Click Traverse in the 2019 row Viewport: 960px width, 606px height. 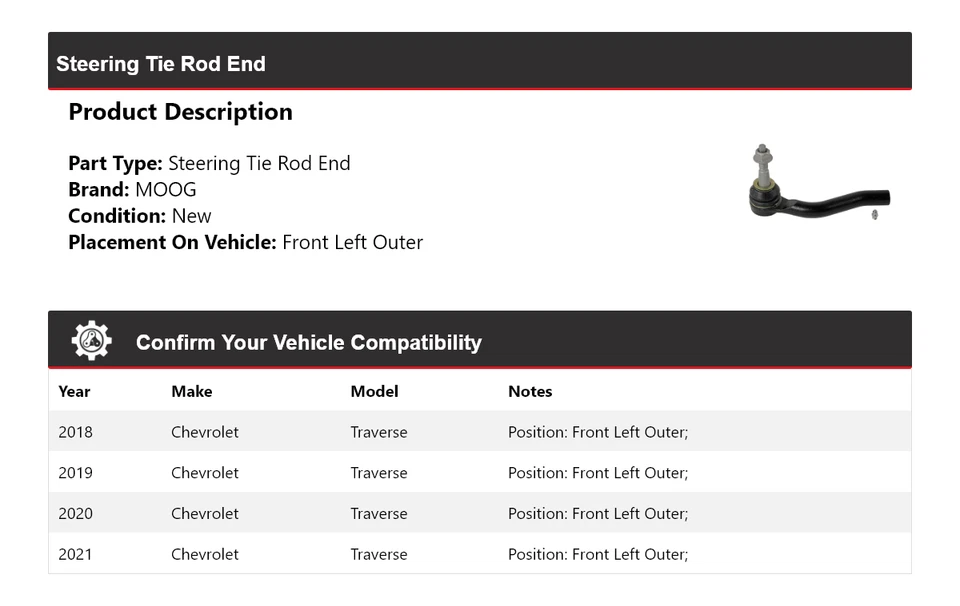[378, 473]
